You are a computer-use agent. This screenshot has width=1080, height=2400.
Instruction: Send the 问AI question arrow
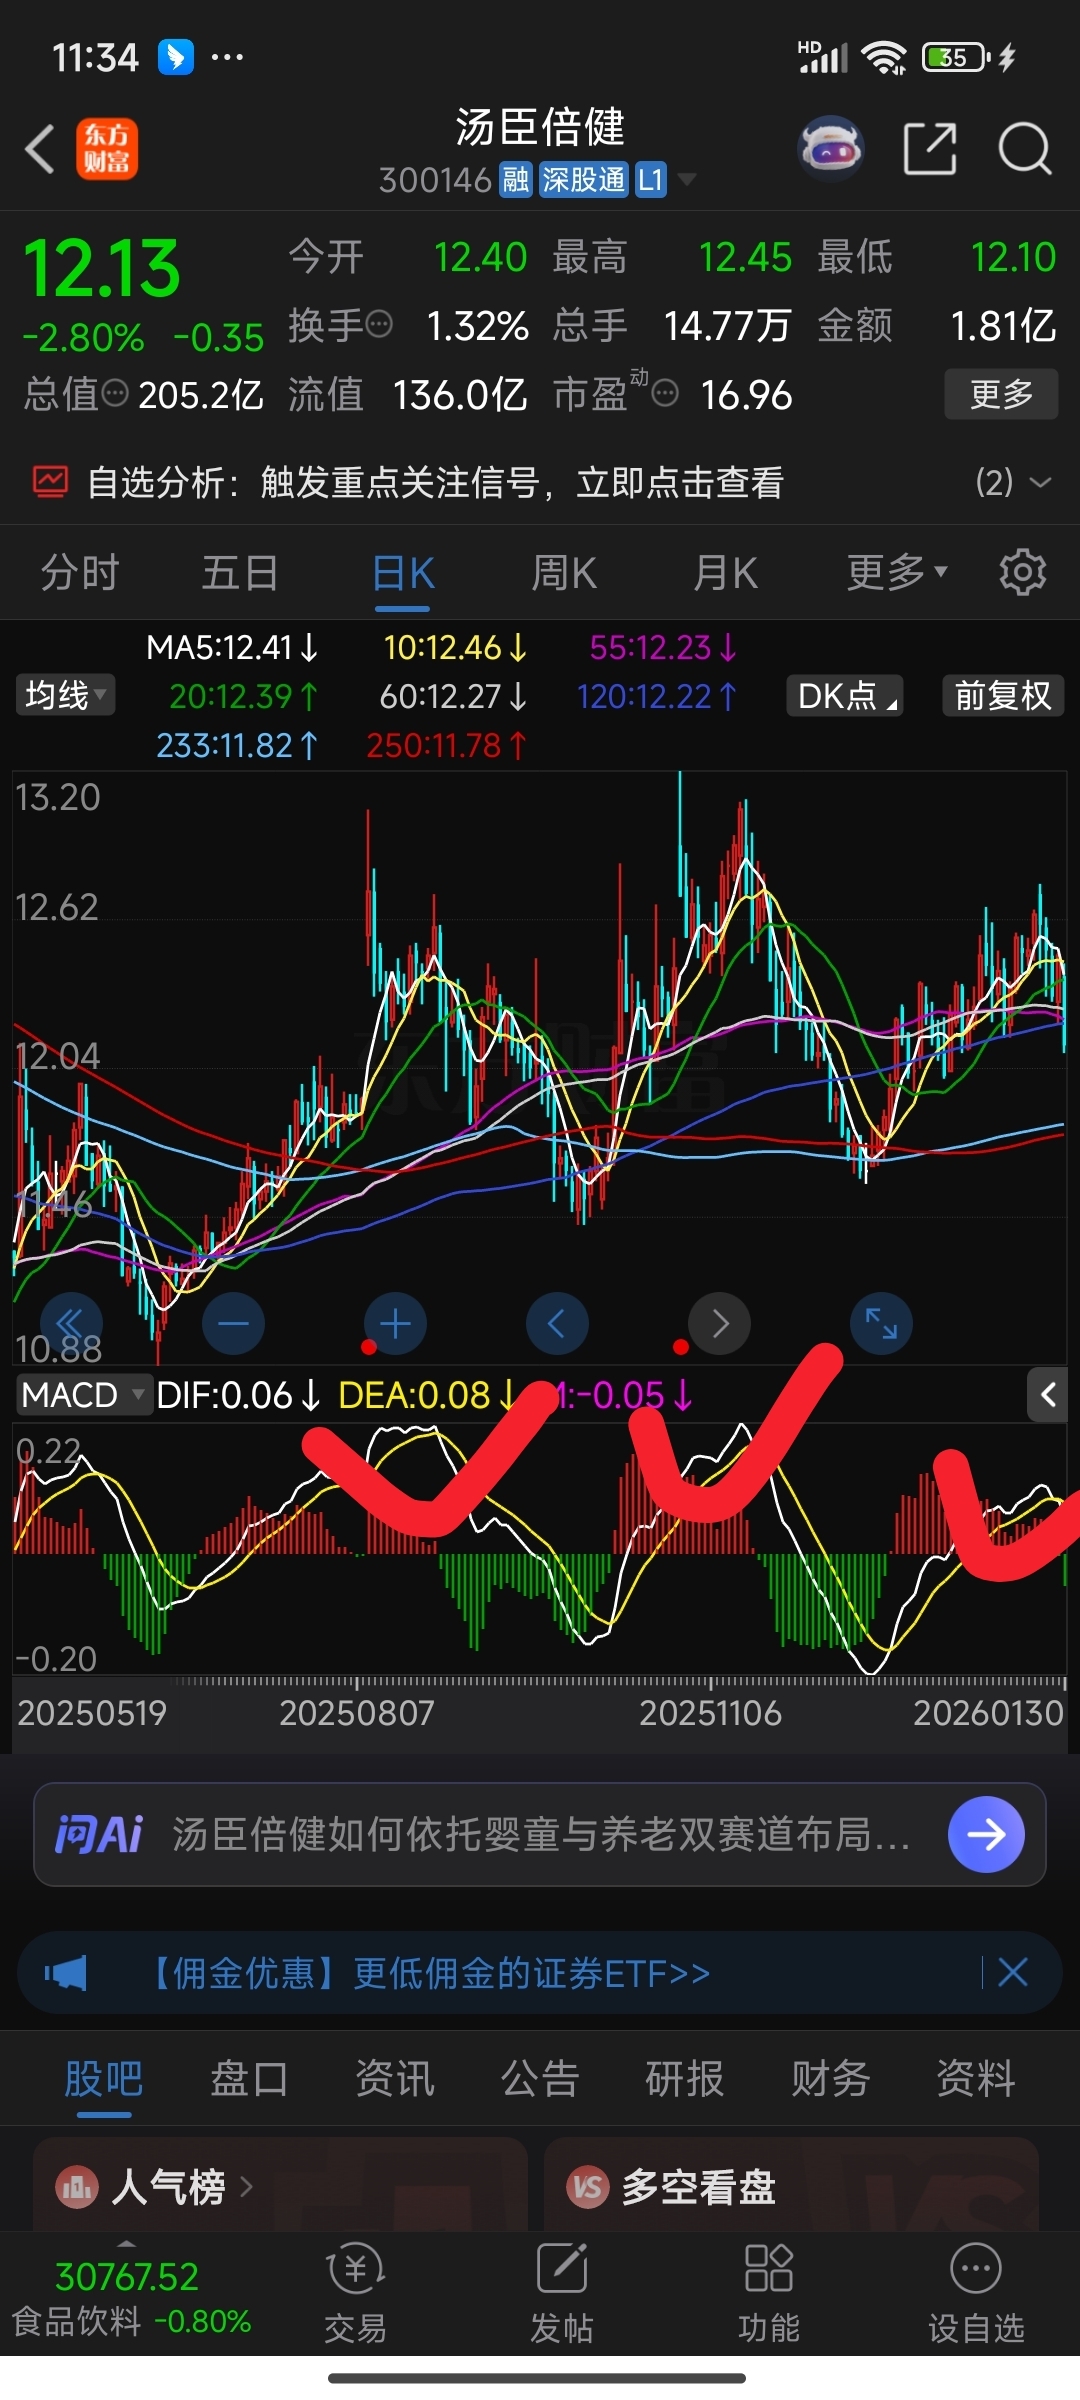(986, 1834)
